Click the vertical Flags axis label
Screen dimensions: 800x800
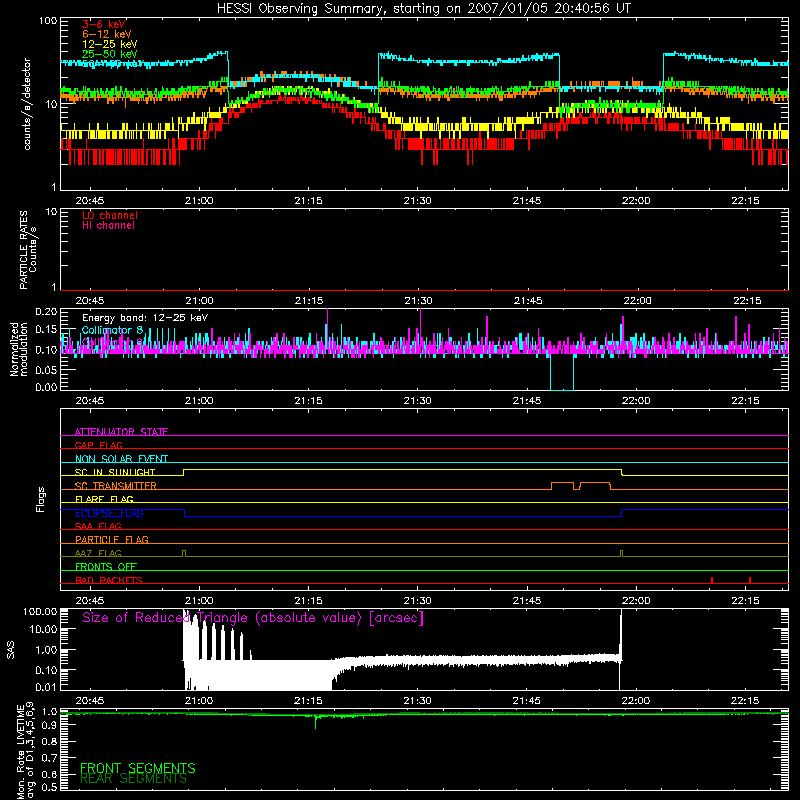coord(41,499)
